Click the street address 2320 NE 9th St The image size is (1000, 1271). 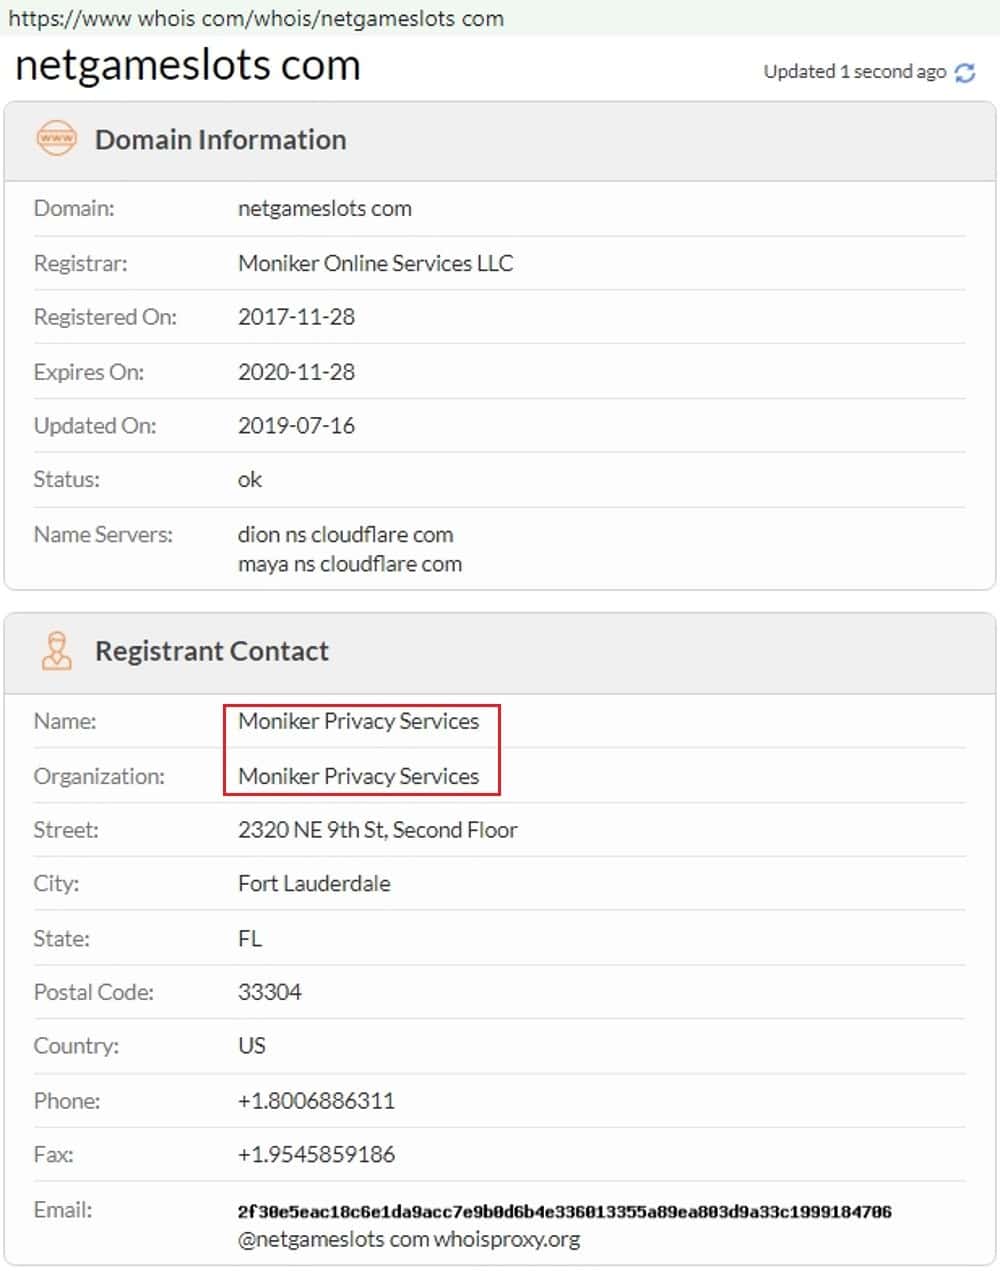coord(377,830)
